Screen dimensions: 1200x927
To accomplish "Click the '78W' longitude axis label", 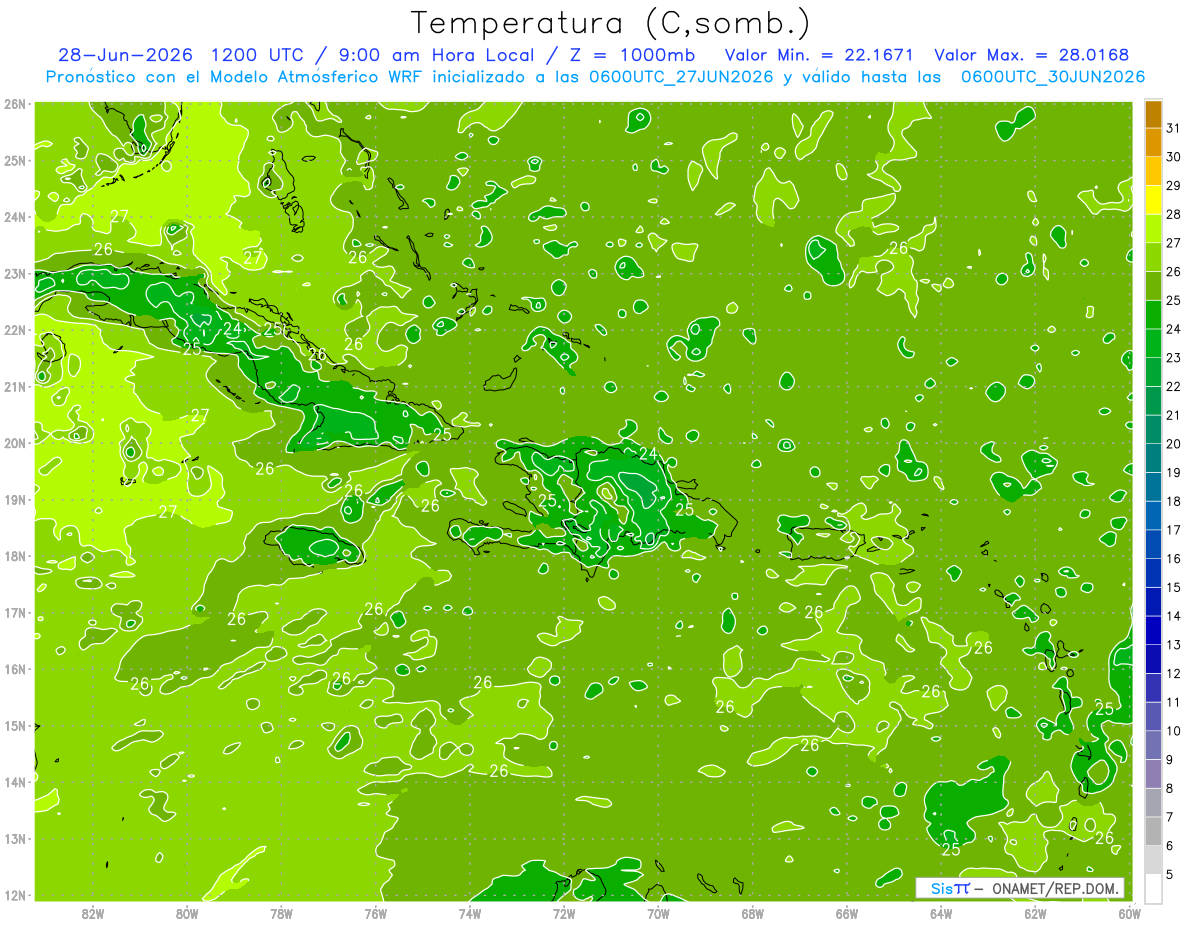I will click(x=281, y=913).
